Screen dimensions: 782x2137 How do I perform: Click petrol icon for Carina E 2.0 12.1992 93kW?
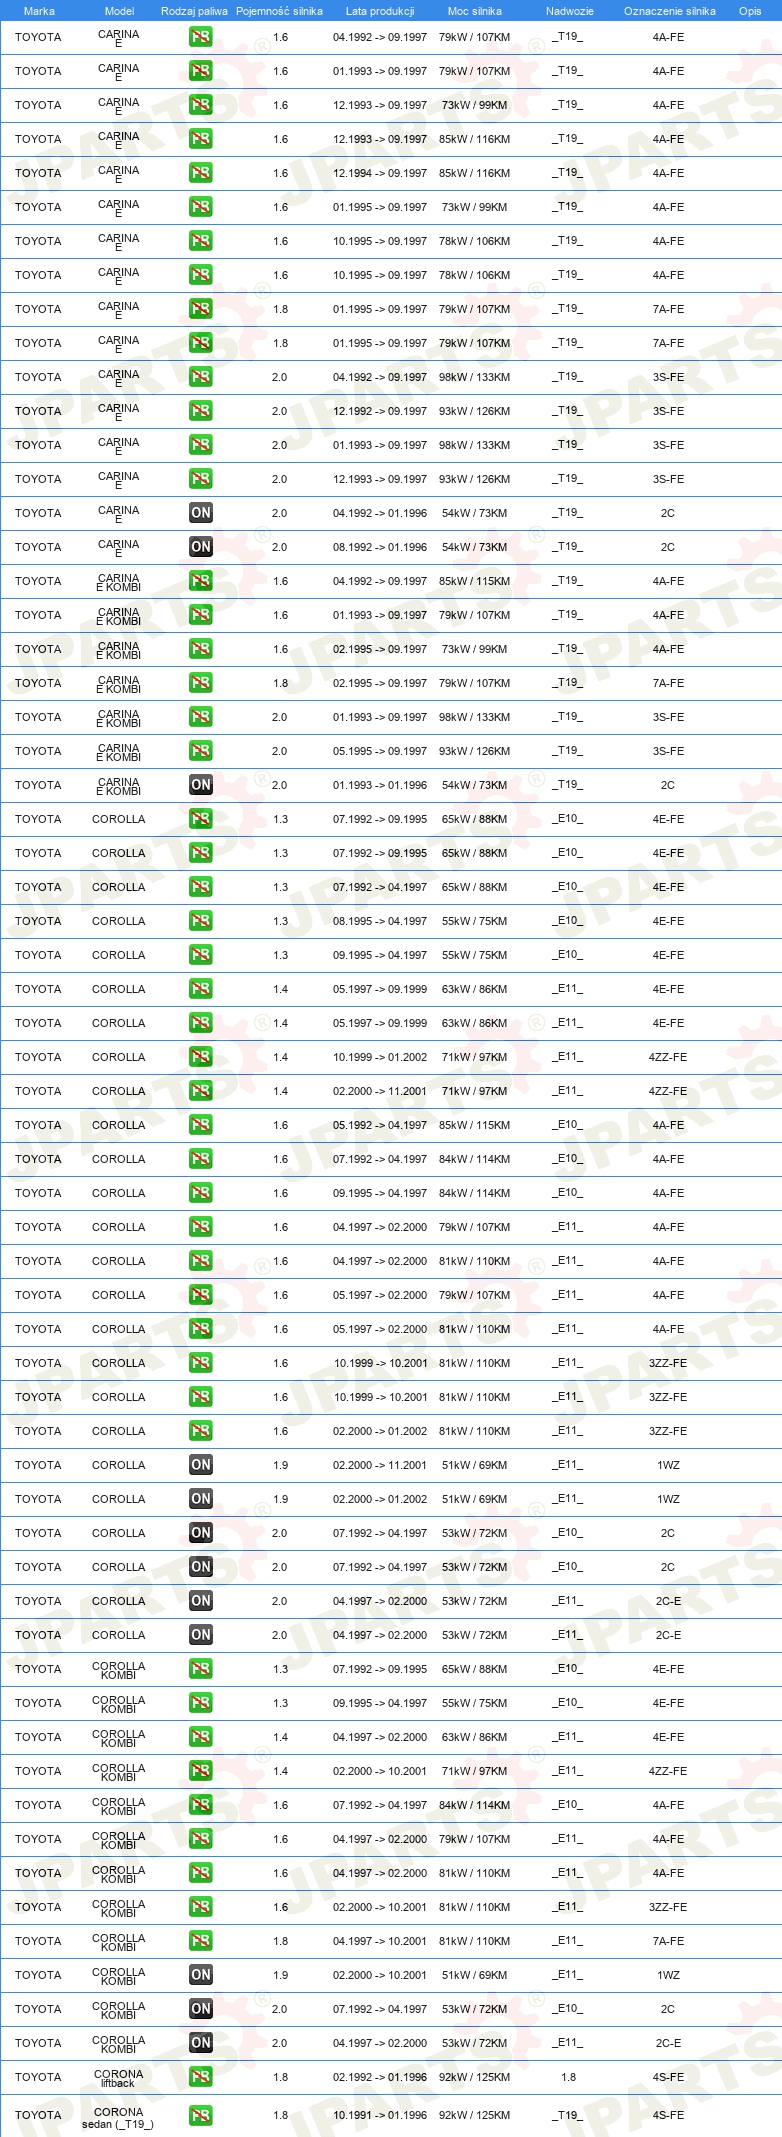[201, 411]
